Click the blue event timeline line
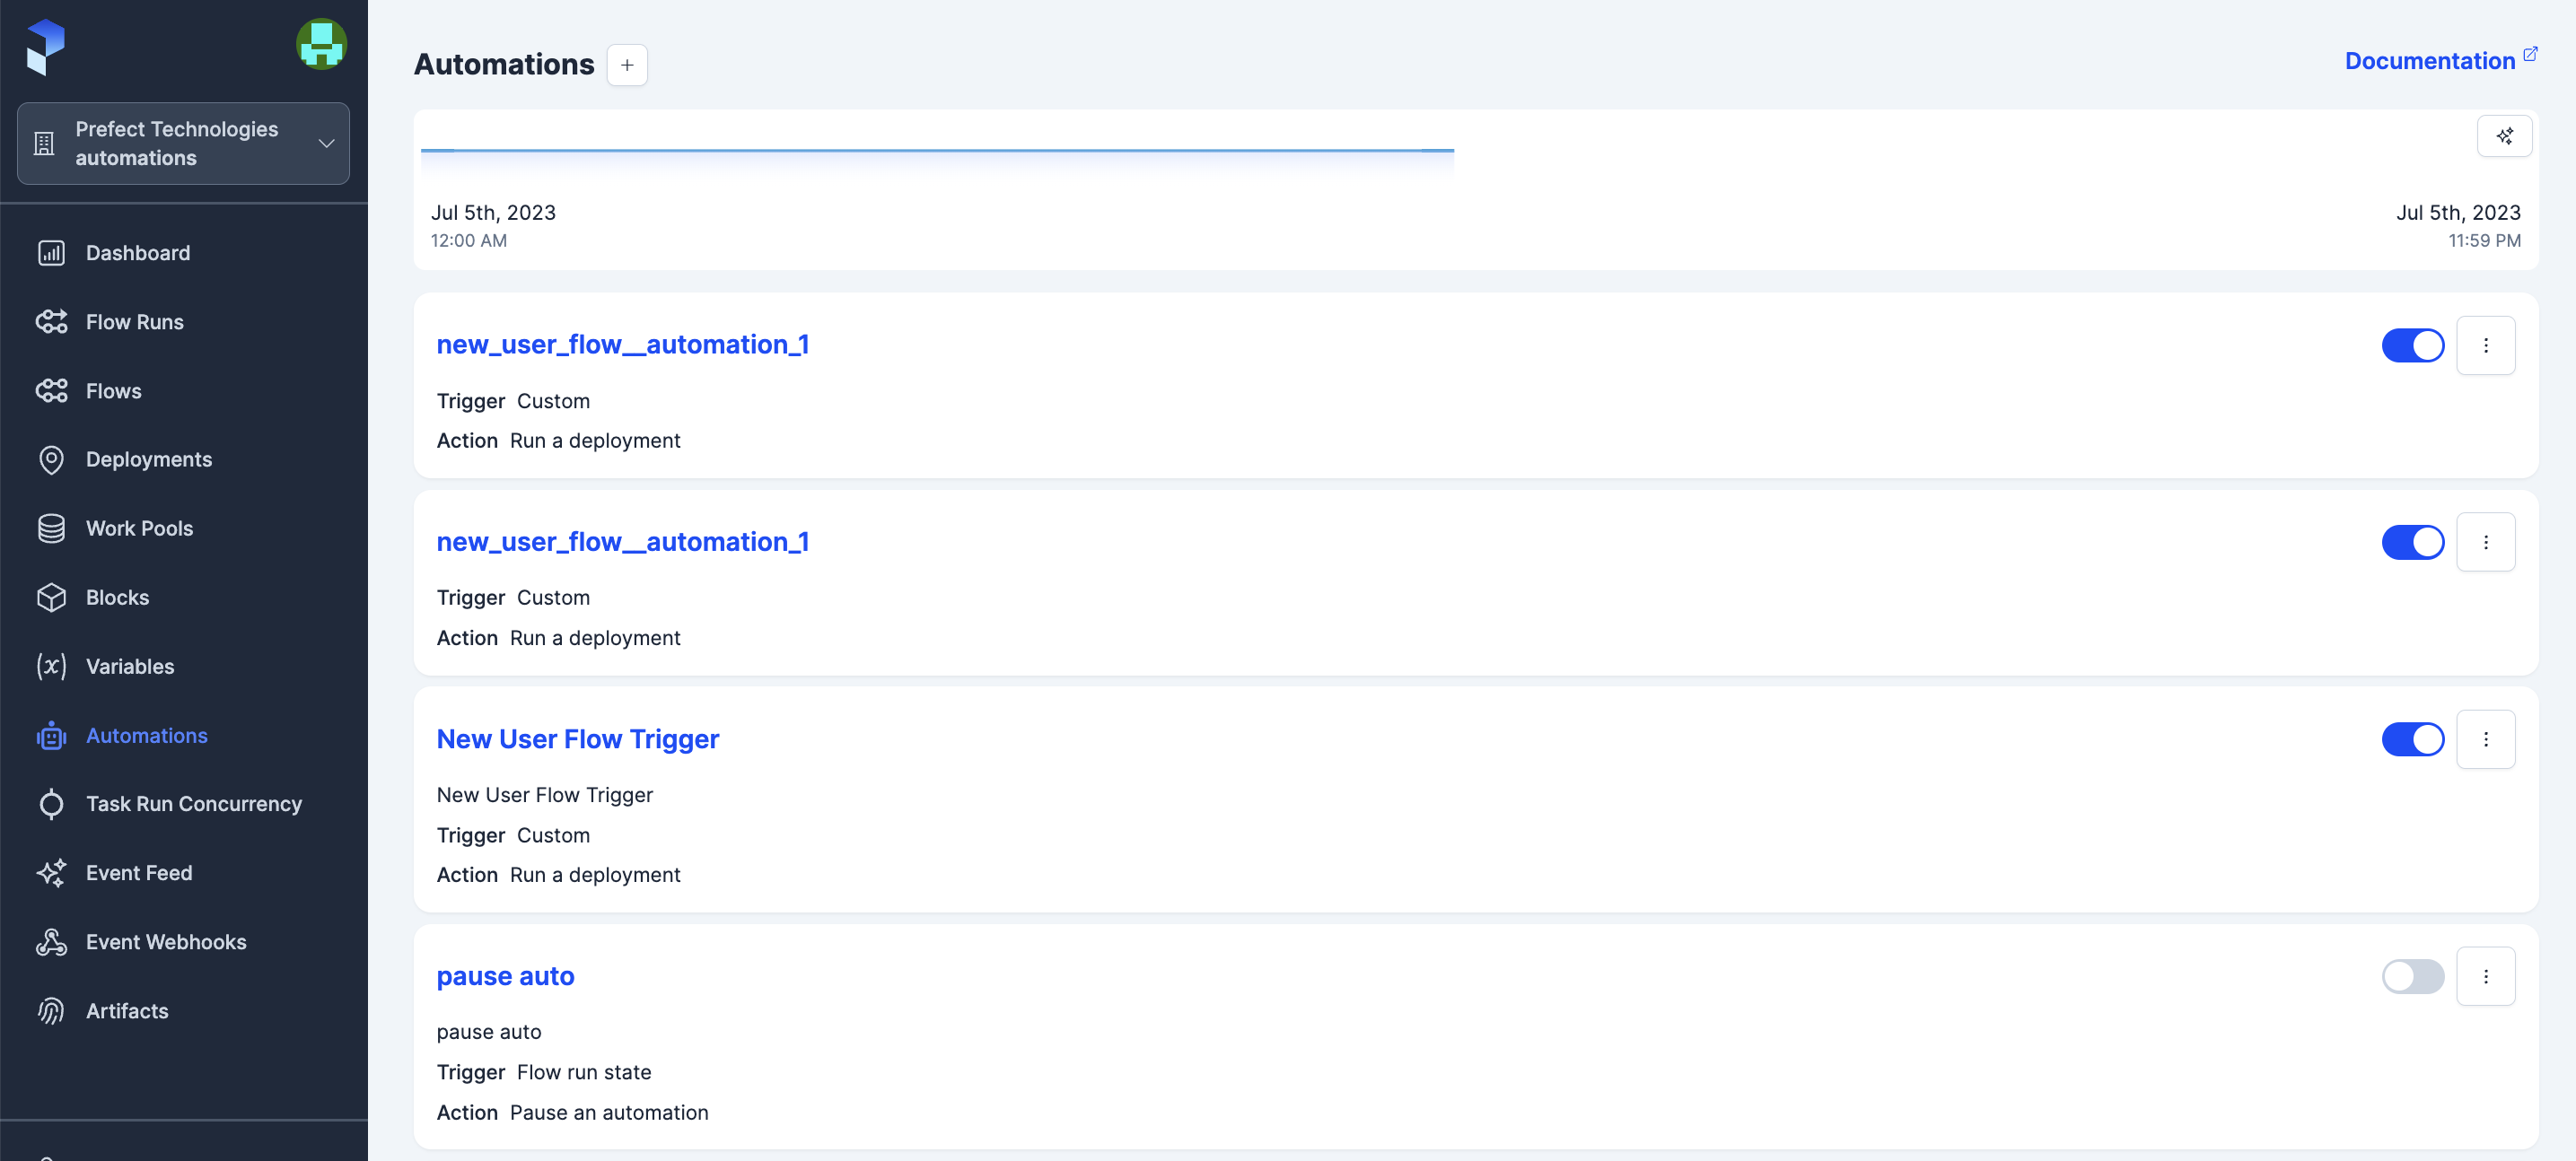This screenshot has height=1161, width=2576. 937,150
